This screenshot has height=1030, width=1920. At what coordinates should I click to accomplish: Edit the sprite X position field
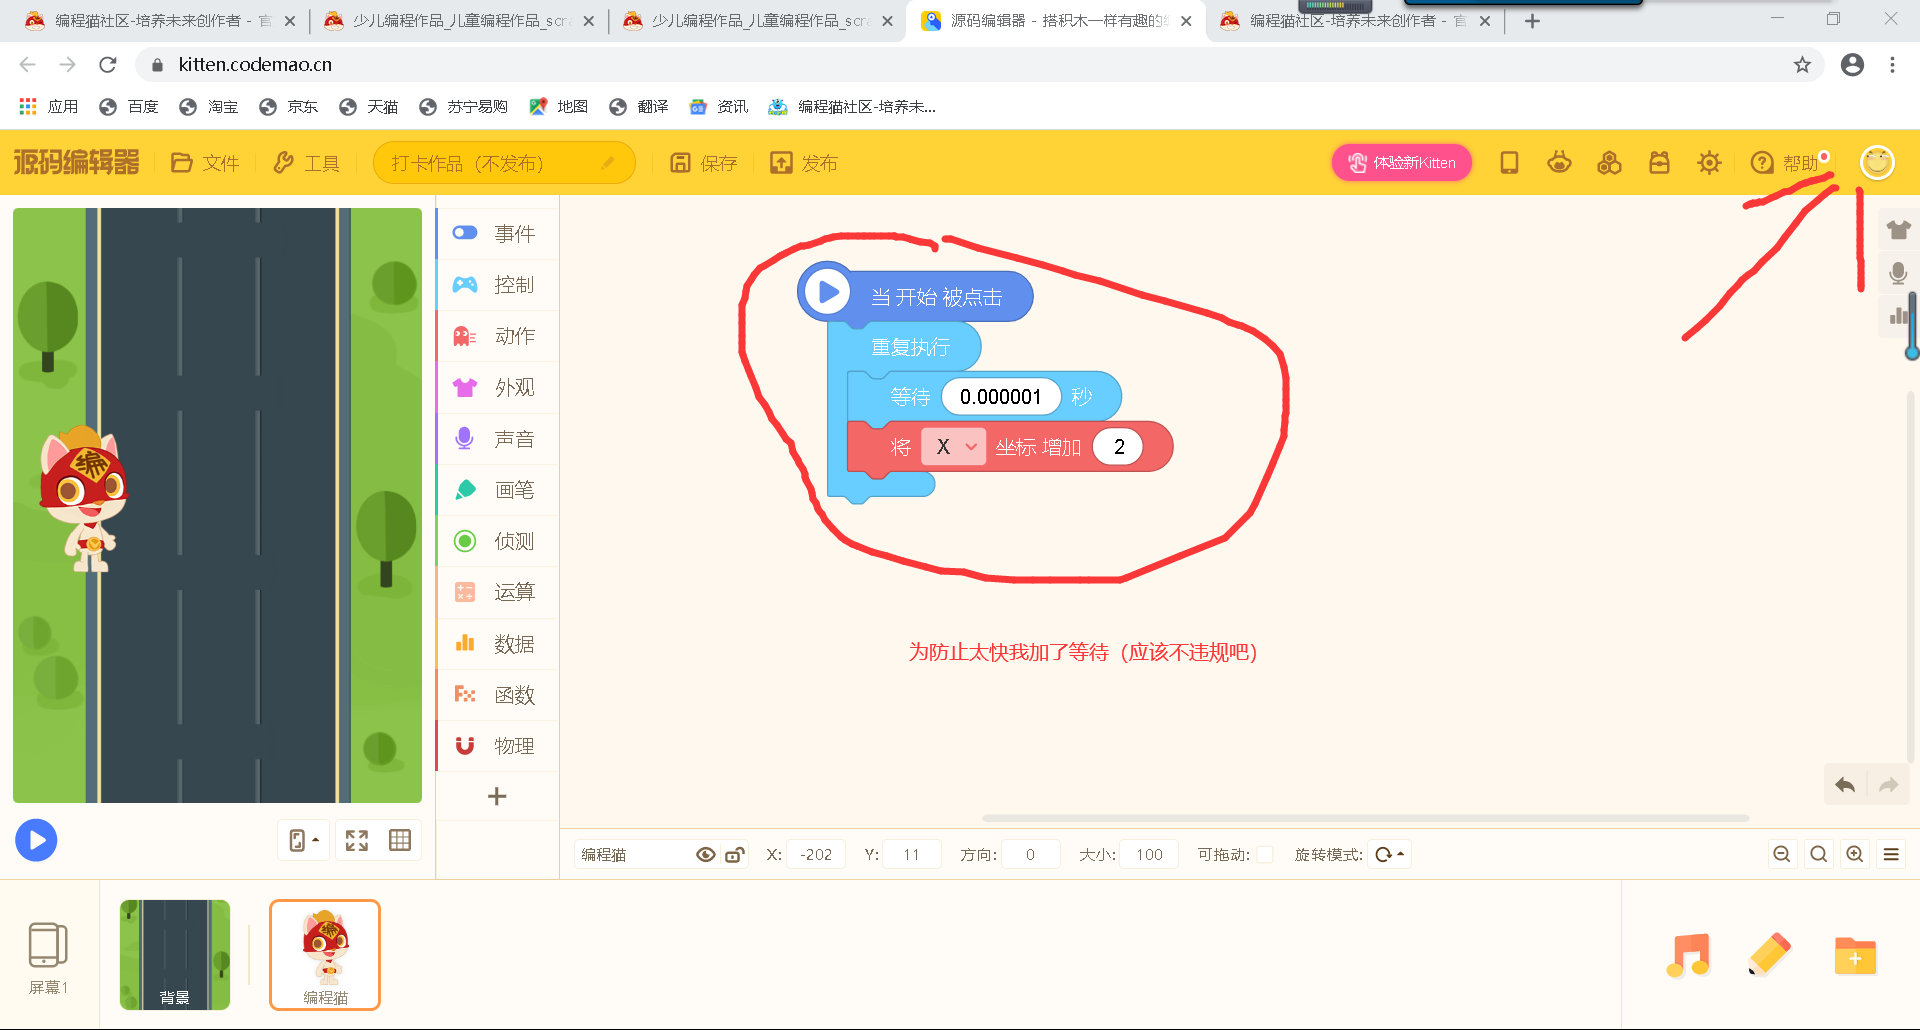tap(816, 854)
